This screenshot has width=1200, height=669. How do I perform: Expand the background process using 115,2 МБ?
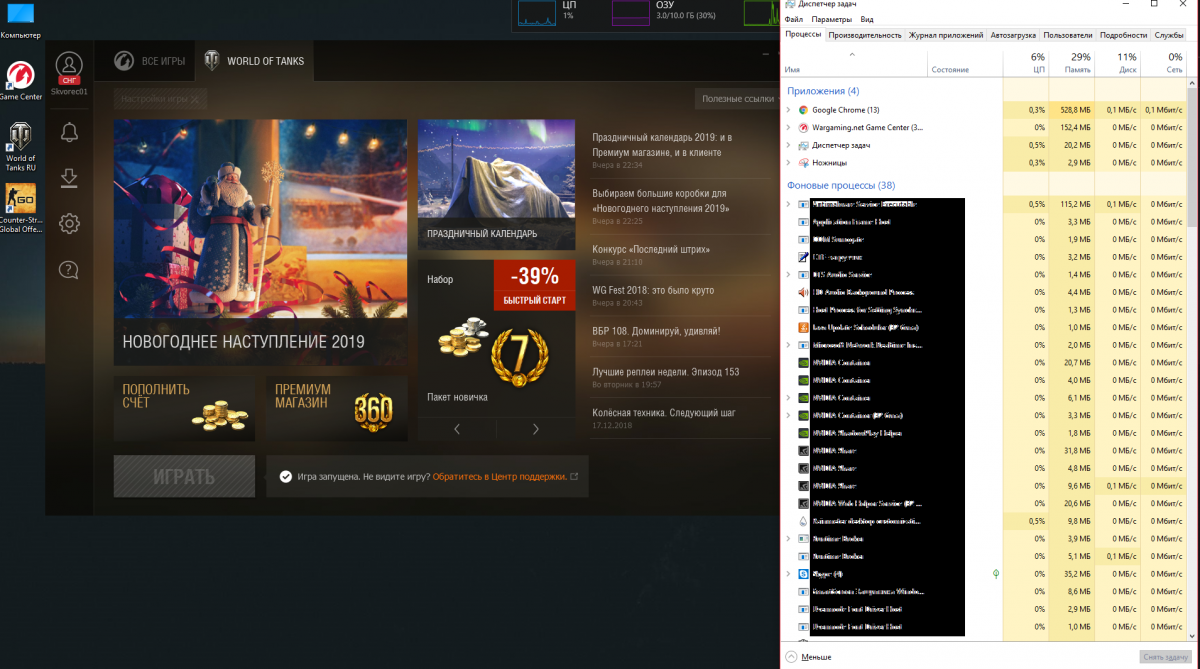(788, 204)
